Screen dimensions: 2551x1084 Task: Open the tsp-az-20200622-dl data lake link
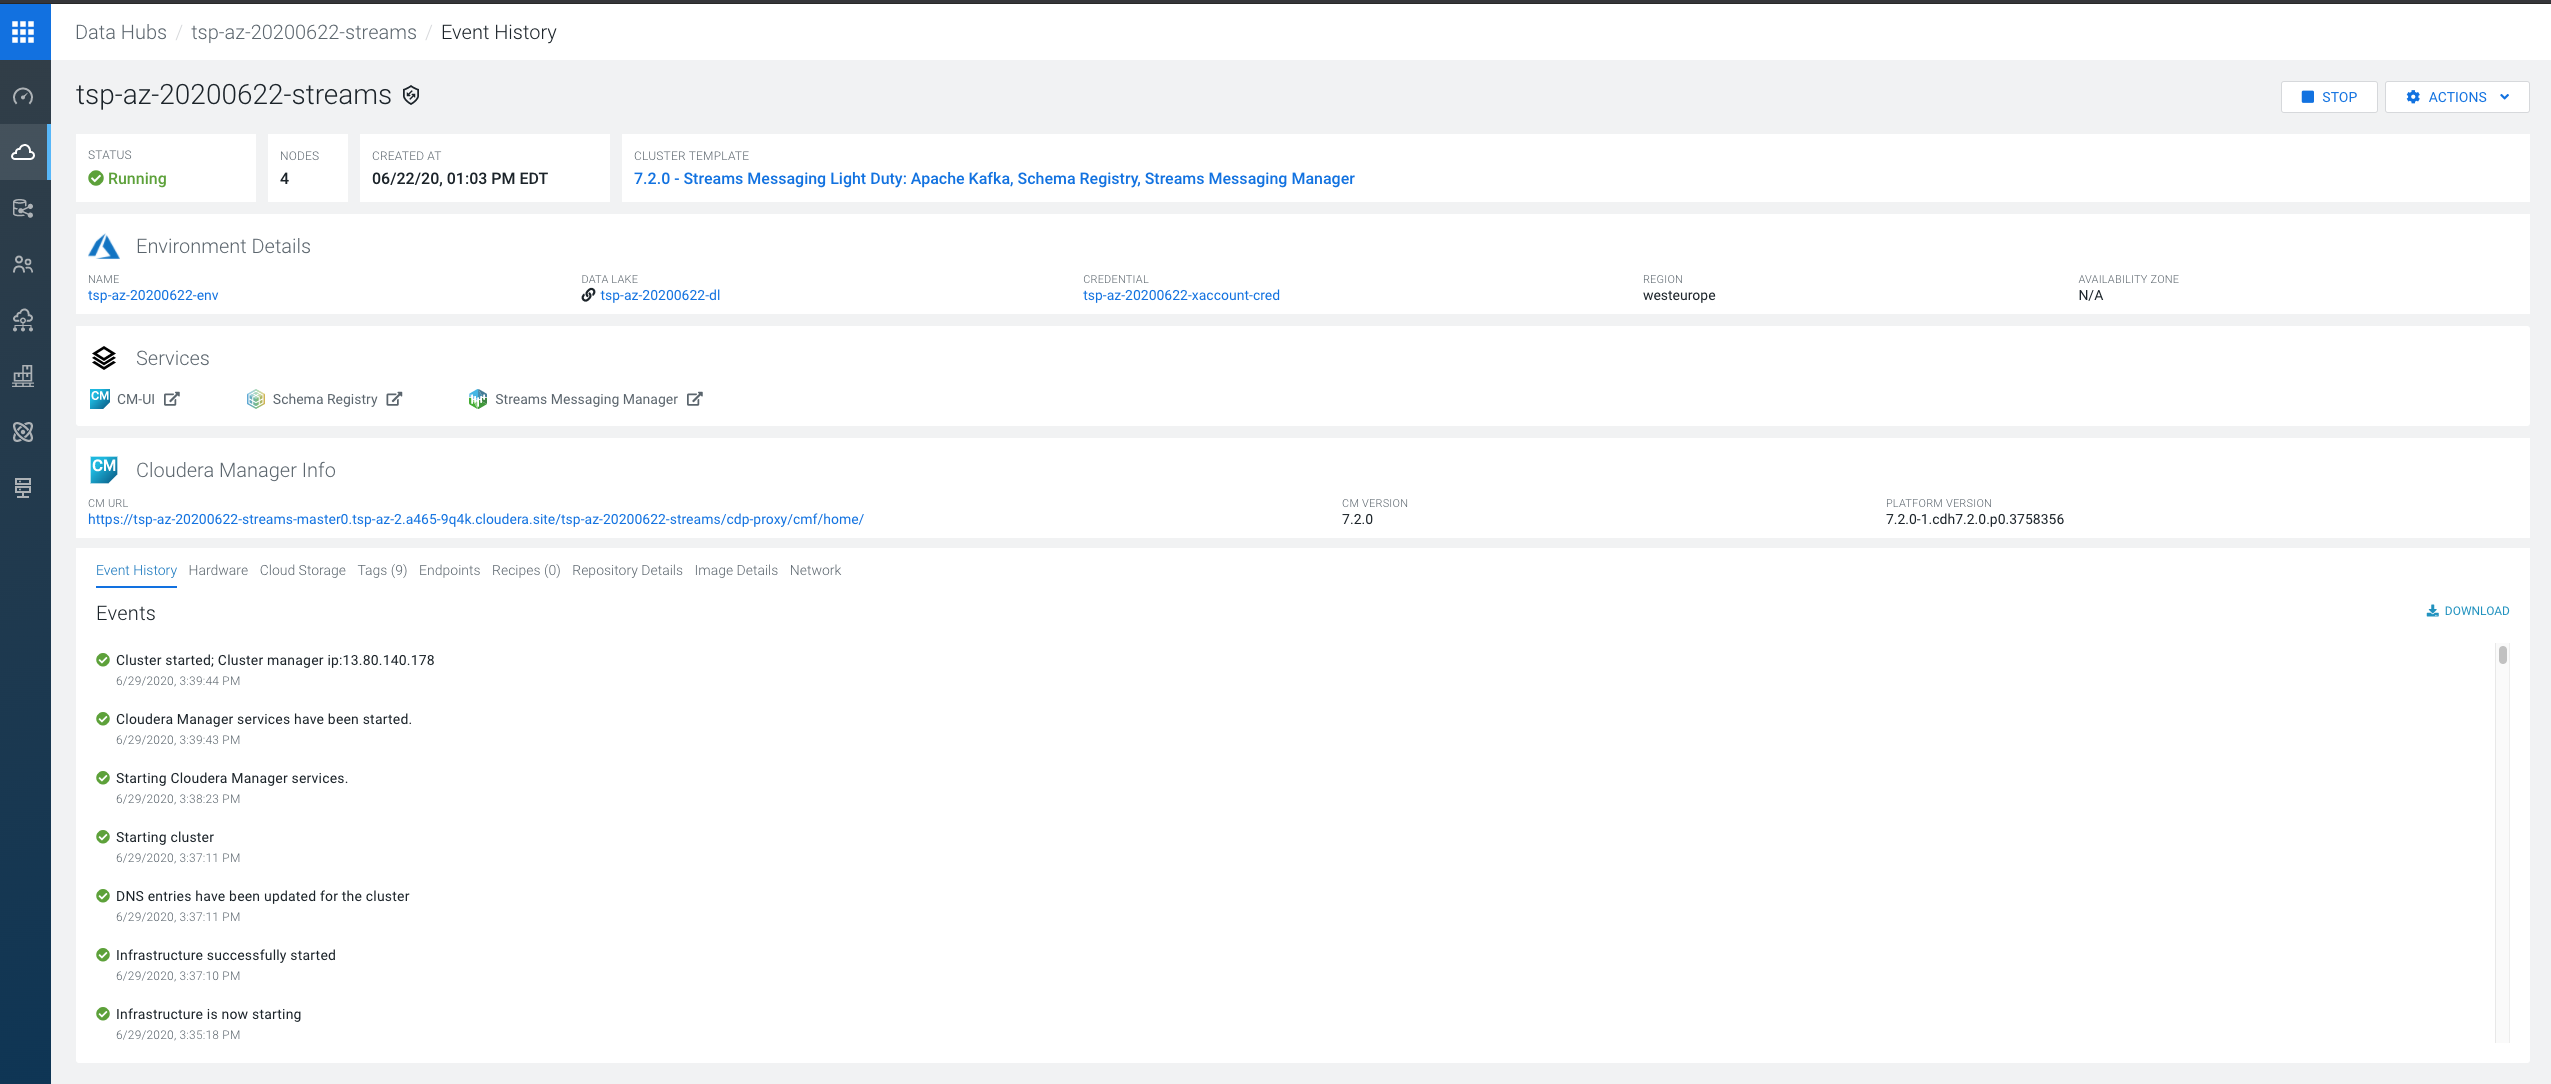[x=660, y=295]
